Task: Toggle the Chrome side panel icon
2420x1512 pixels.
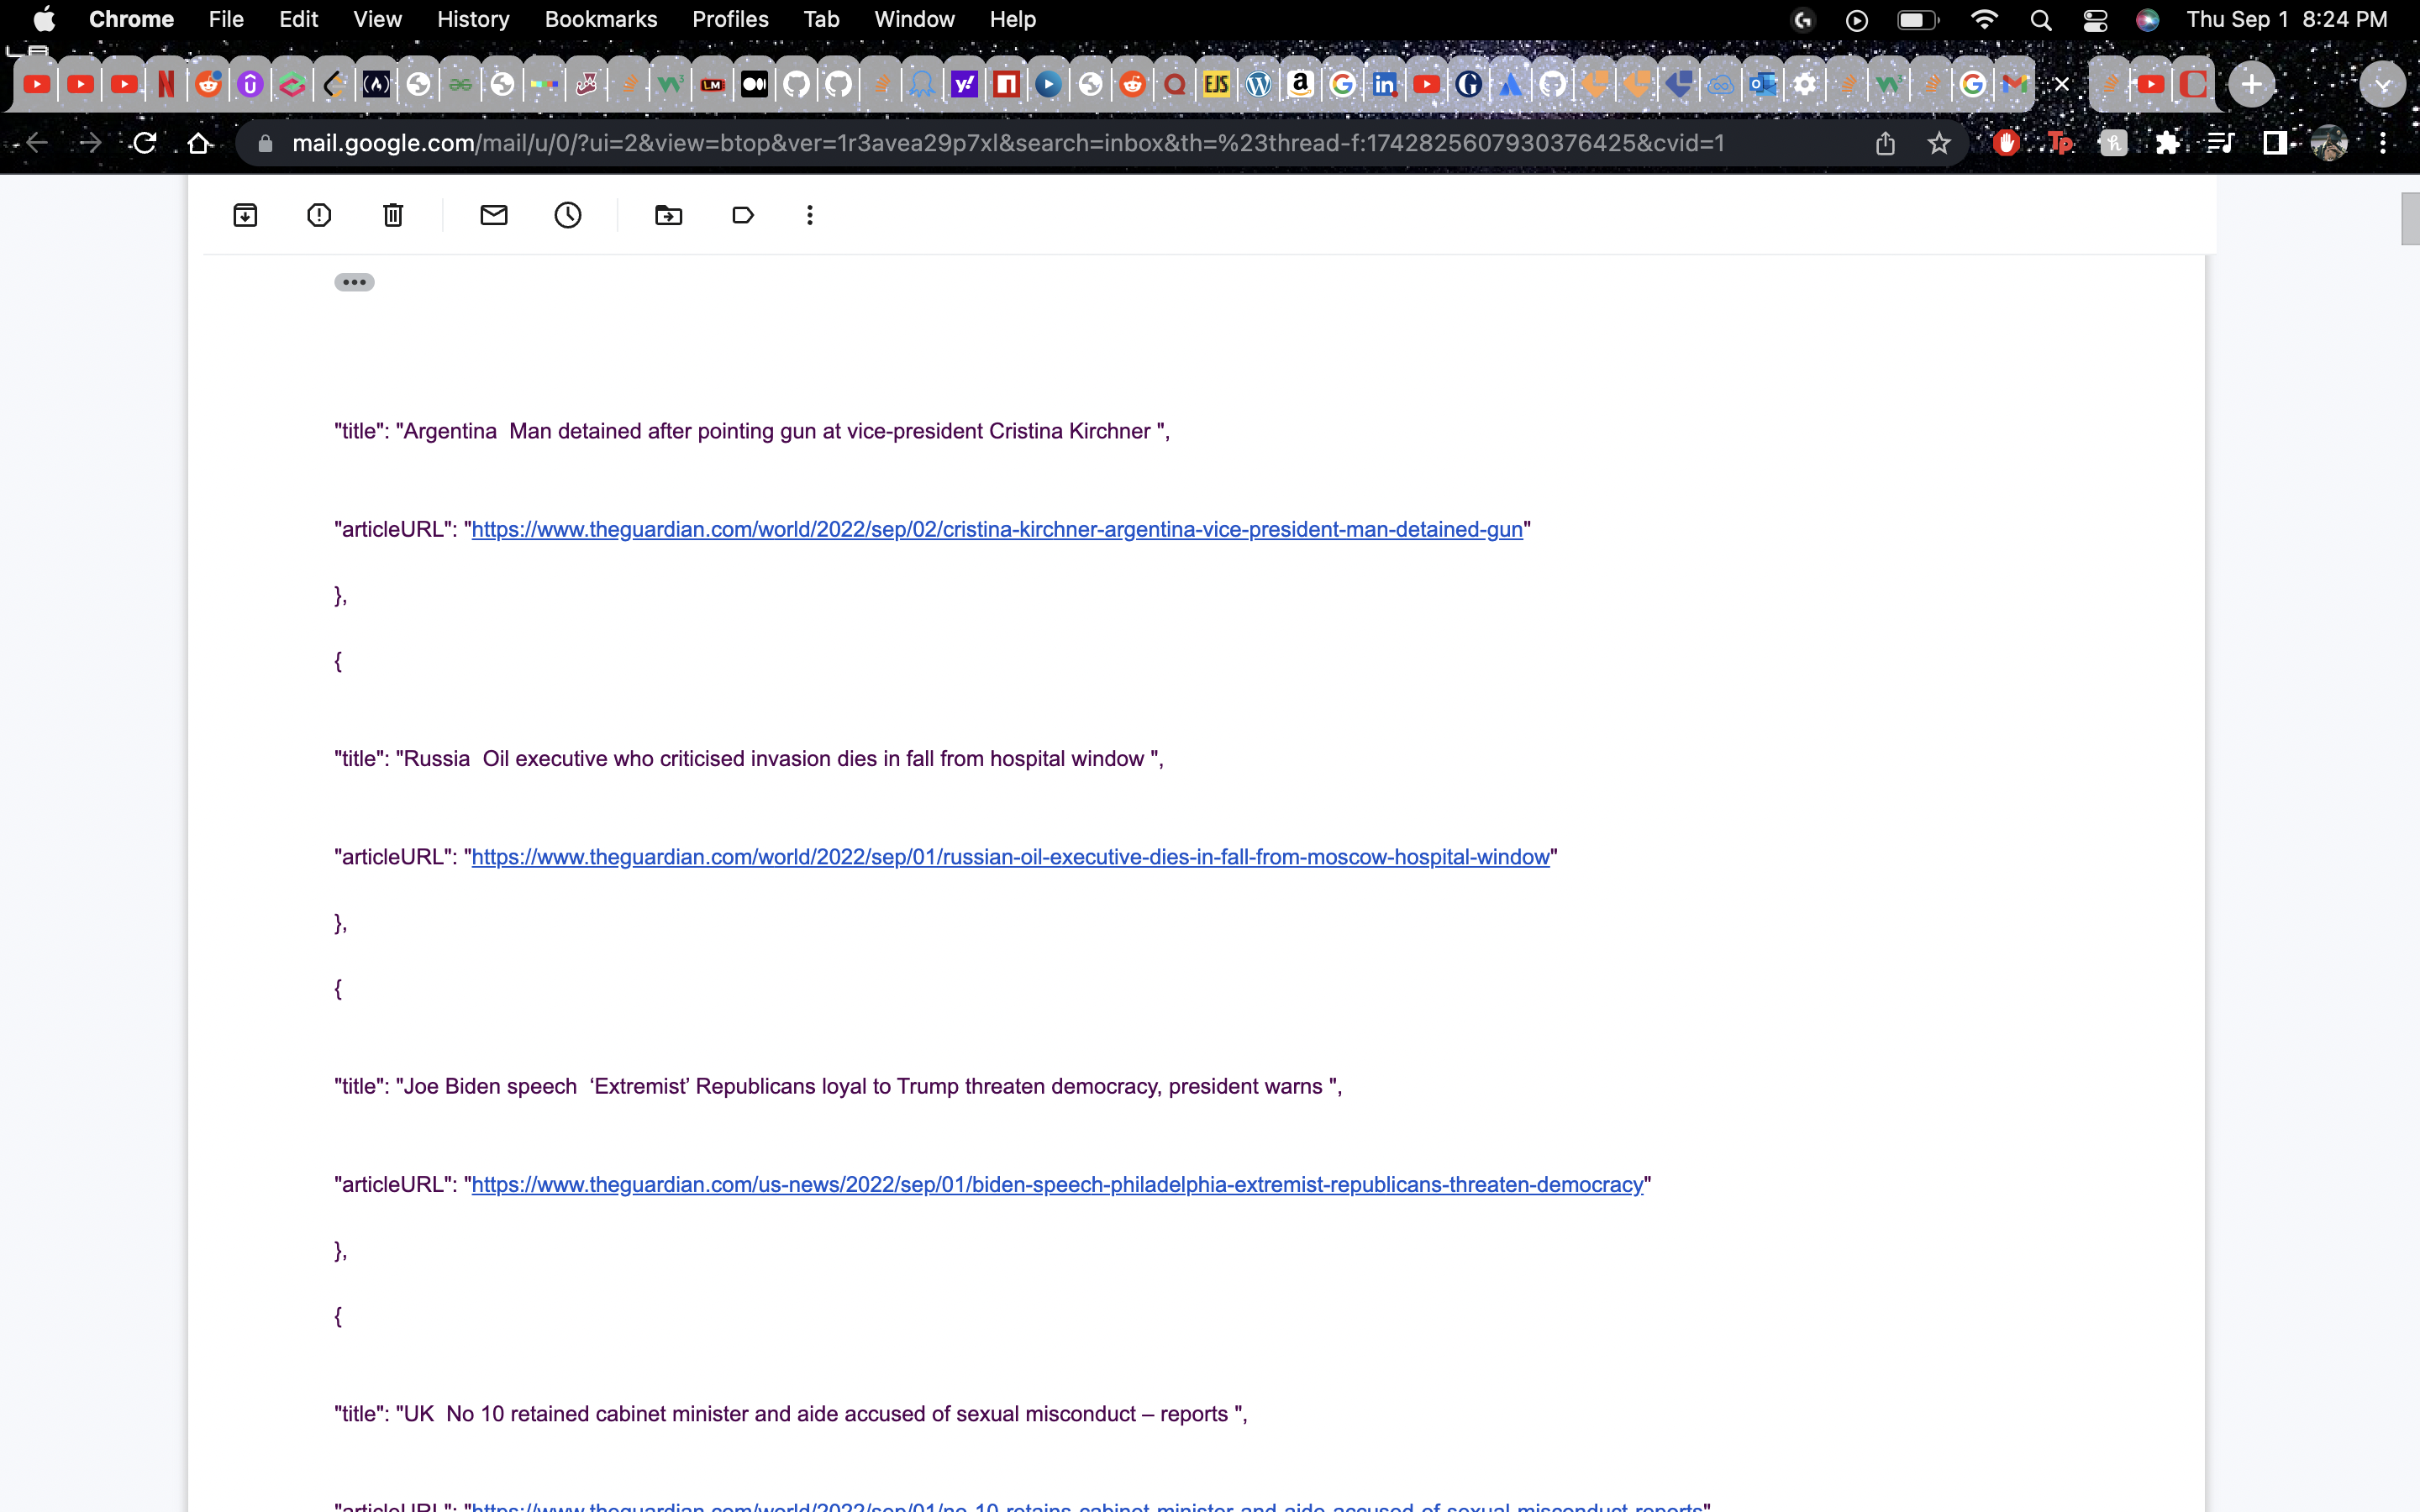Action: (x=2275, y=144)
